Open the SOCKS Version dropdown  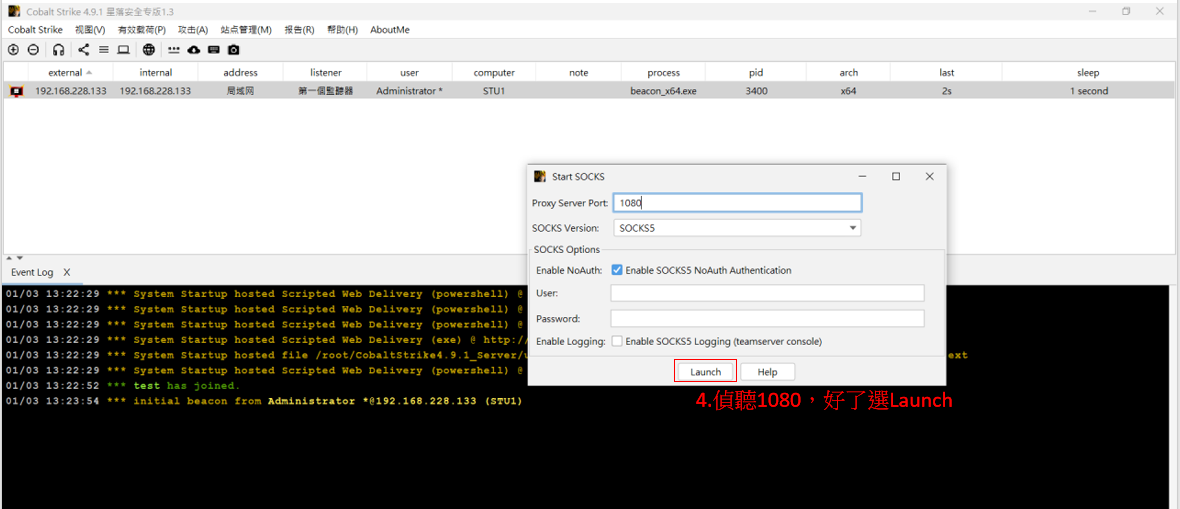(738, 227)
